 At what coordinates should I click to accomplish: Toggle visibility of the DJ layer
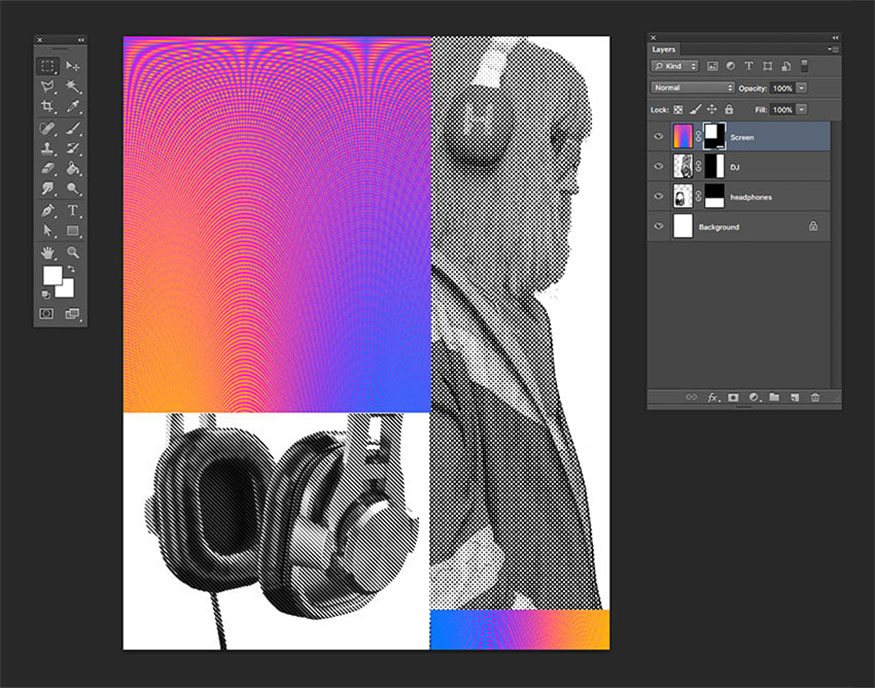point(658,166)
